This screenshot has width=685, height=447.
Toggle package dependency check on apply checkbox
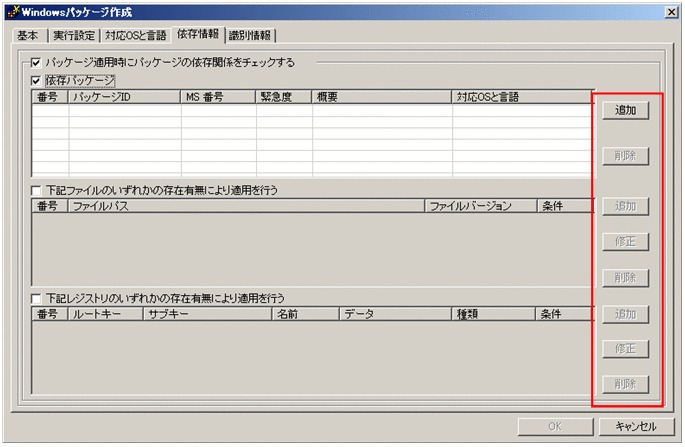coord(36,63)
